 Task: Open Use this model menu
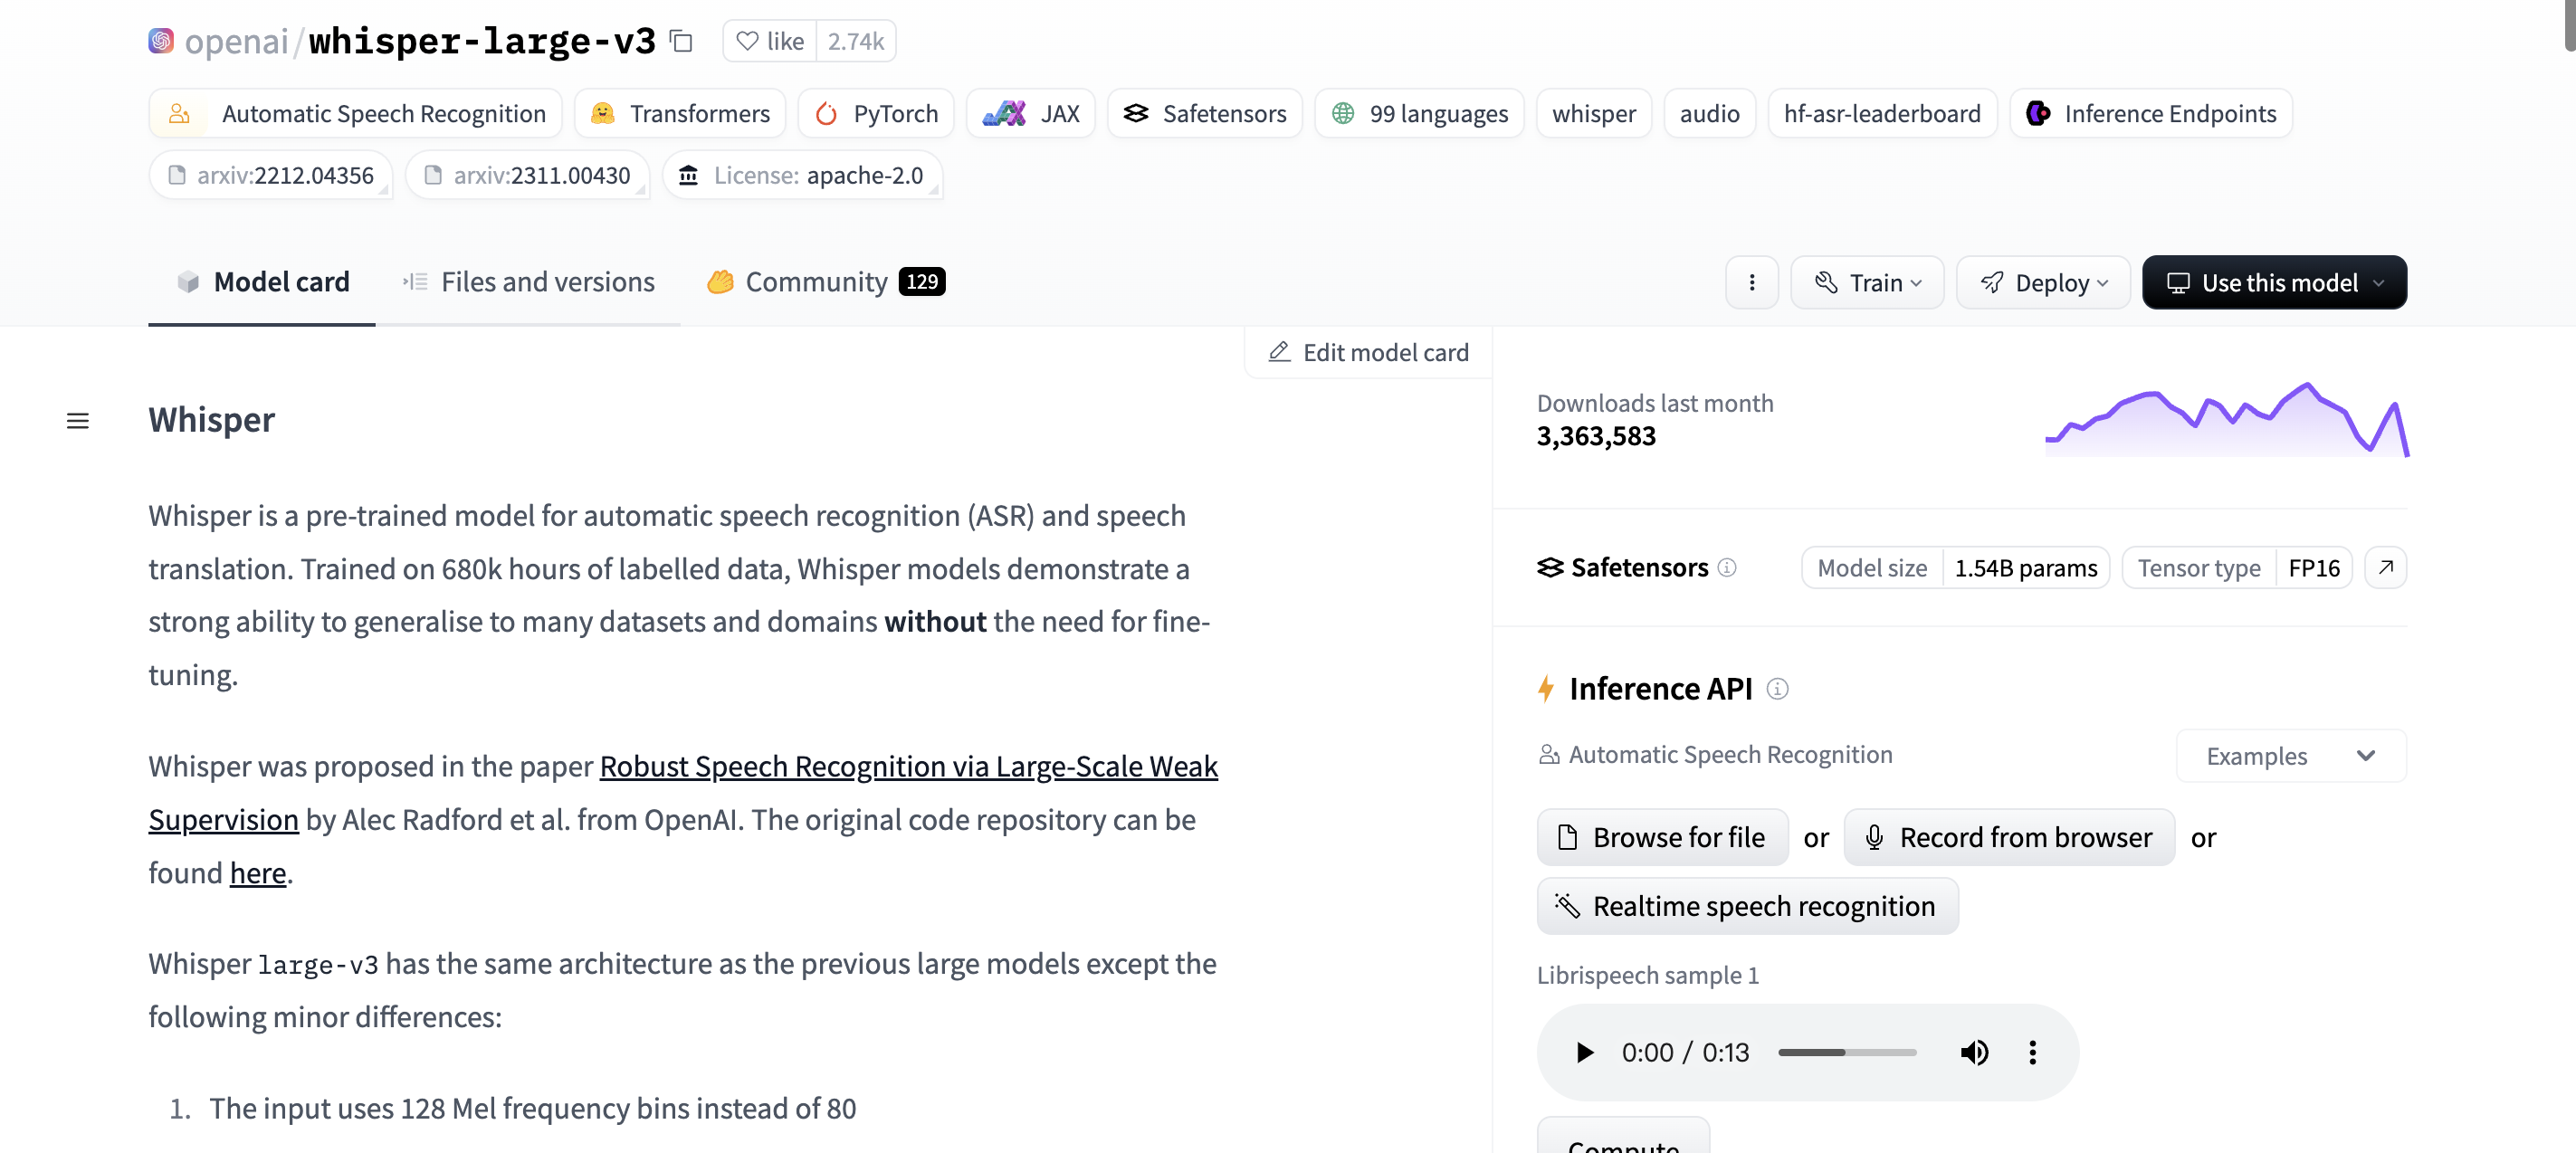pos(2274,283)
